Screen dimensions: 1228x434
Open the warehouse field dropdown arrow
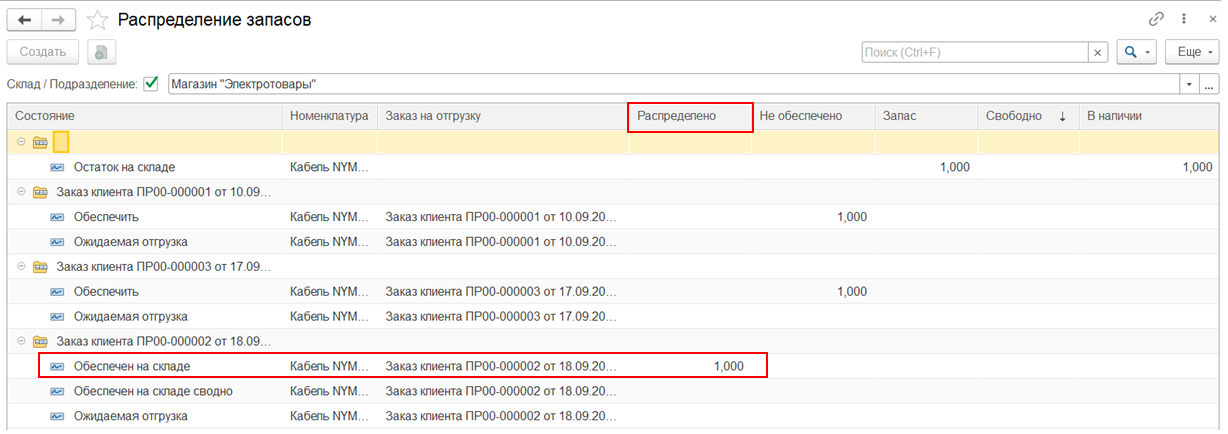pos(1189,84)
